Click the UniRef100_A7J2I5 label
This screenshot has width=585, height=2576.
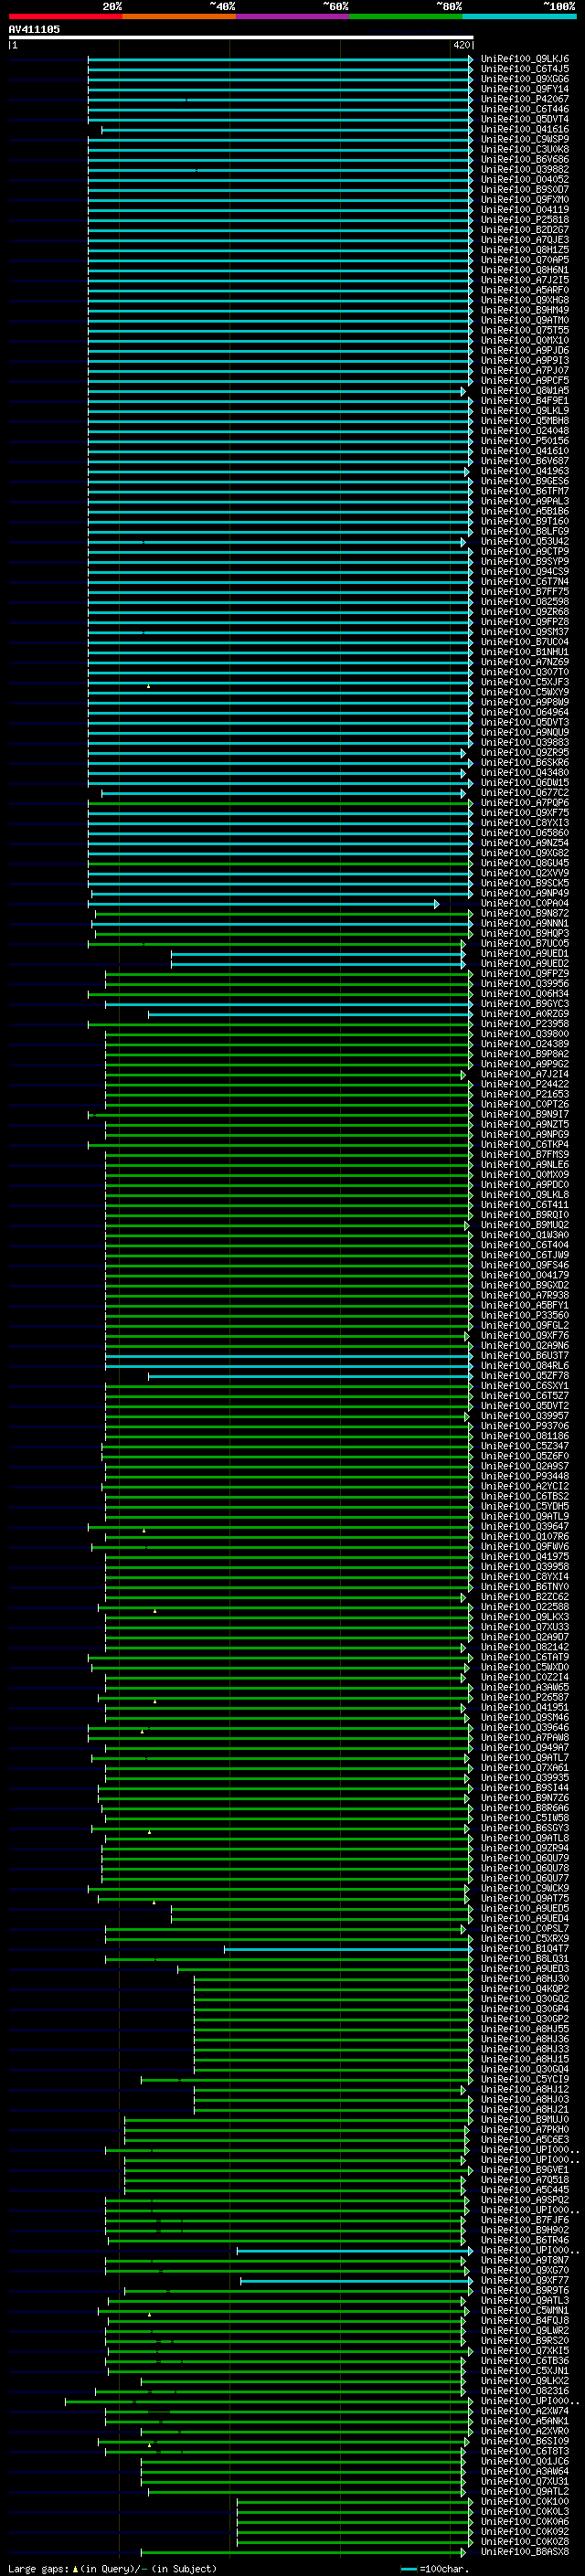[x=525, y=280]
